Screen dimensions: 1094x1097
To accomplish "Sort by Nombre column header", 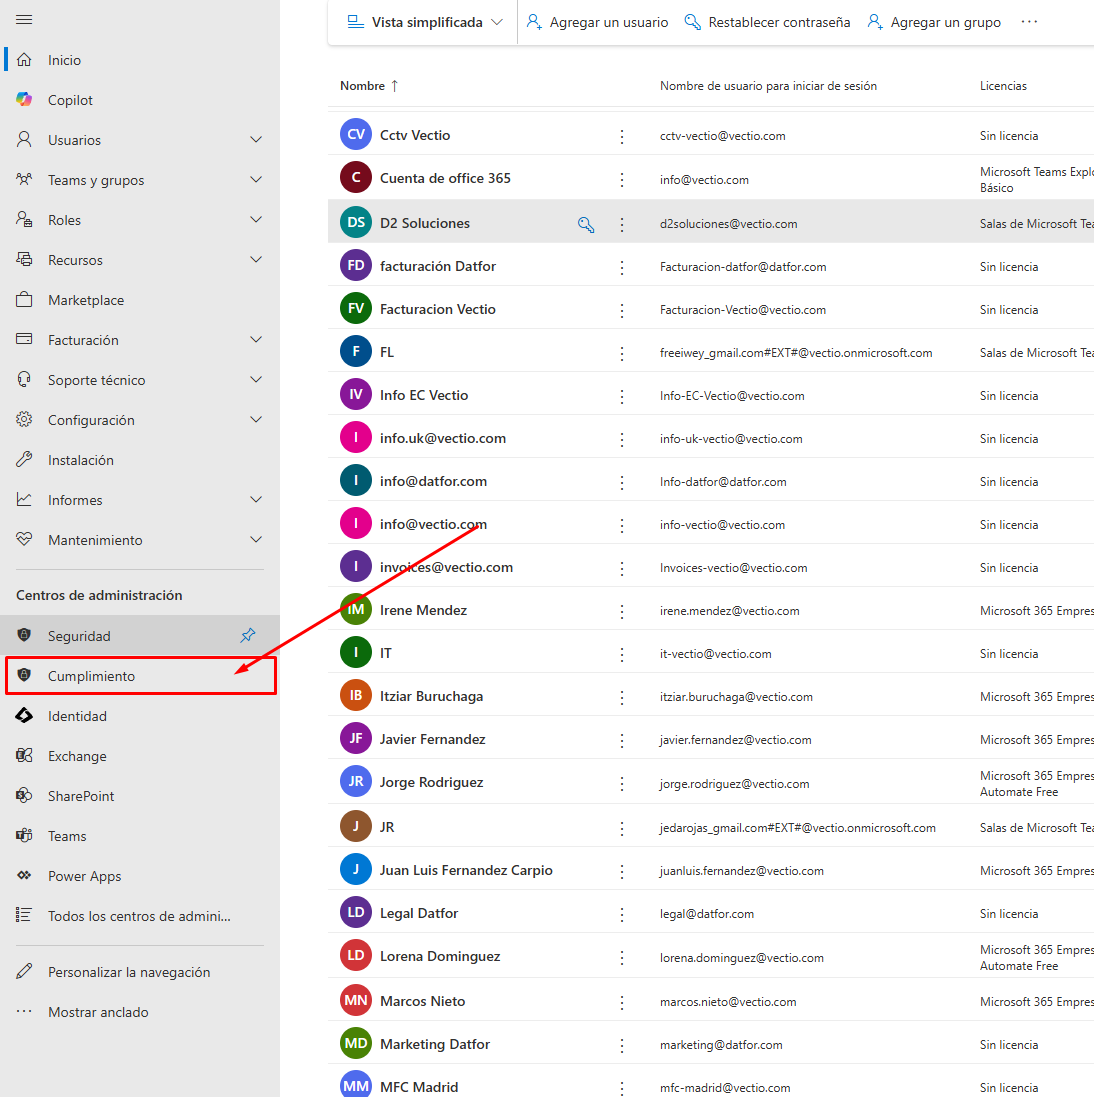I will coord(369,85).
